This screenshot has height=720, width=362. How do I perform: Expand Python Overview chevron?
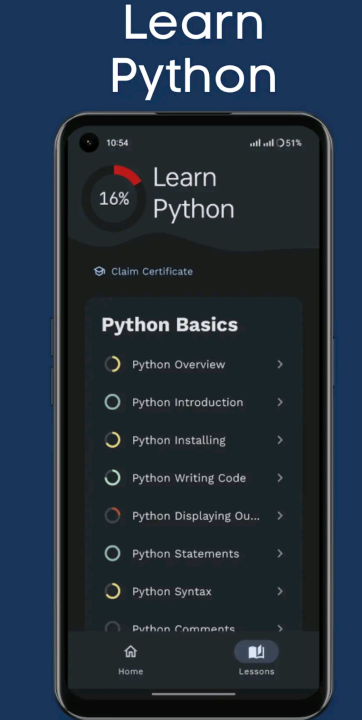click(x=280, y=365)
